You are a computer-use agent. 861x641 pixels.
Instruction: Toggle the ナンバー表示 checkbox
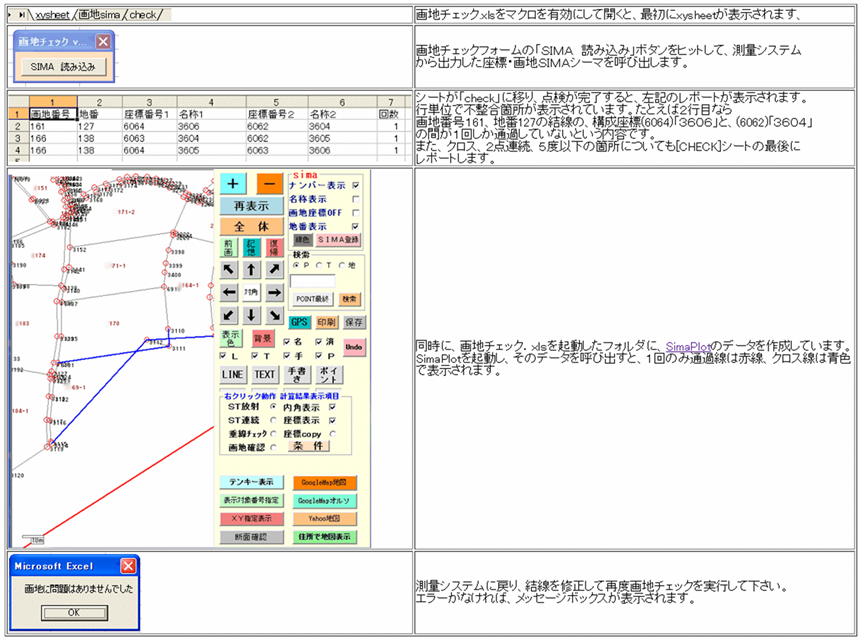[355, 186]
